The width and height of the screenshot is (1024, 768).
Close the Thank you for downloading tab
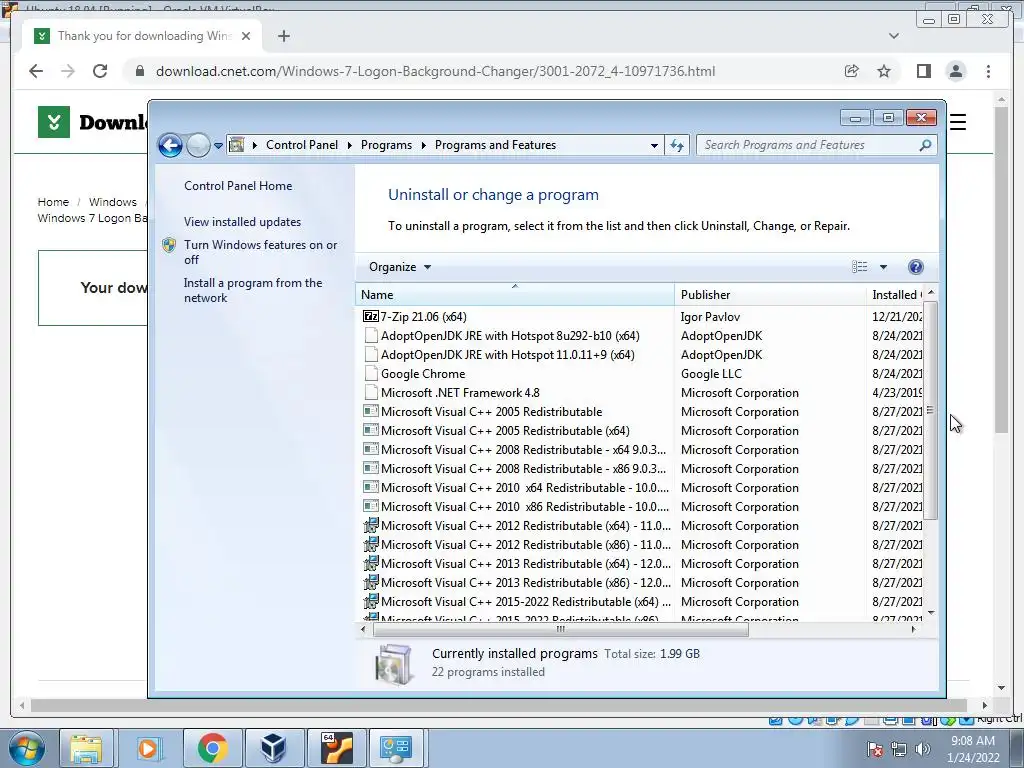point(246,36)
